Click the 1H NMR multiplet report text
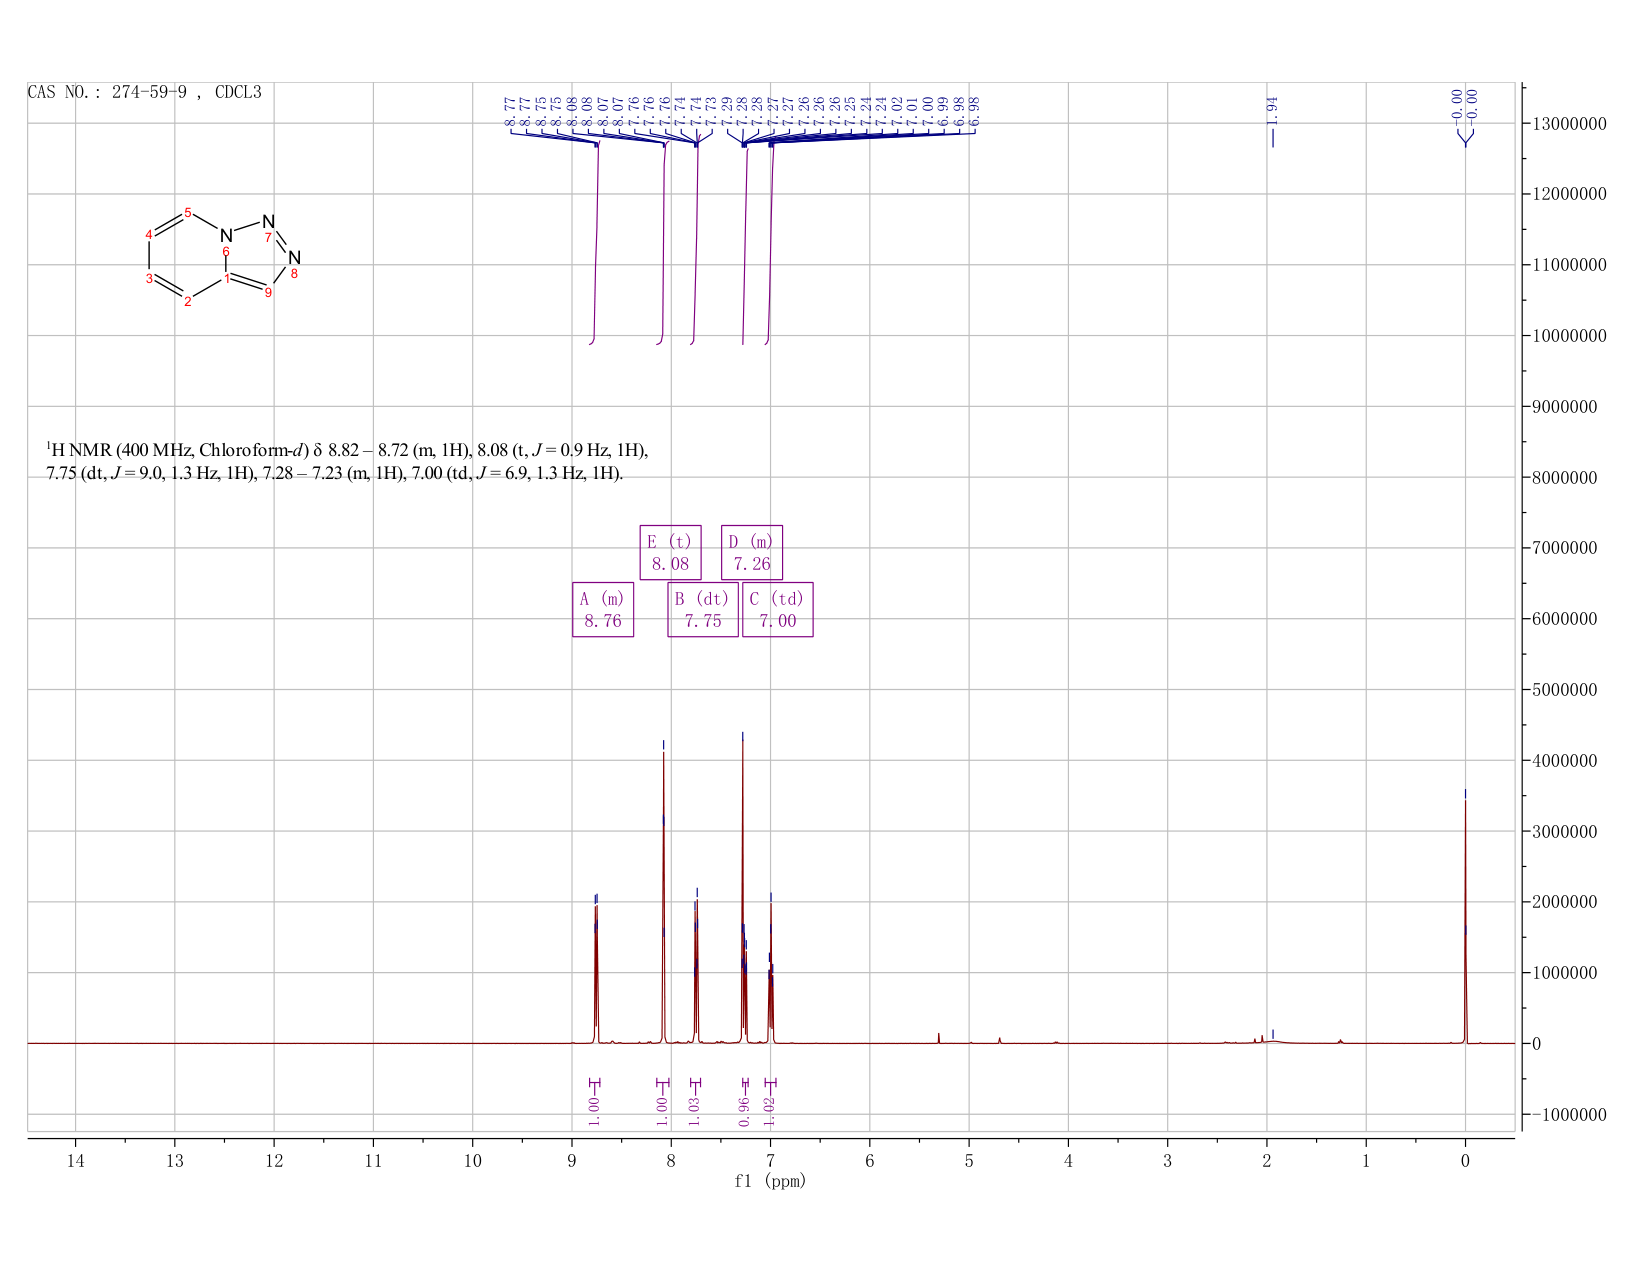 tap(347, 461)
